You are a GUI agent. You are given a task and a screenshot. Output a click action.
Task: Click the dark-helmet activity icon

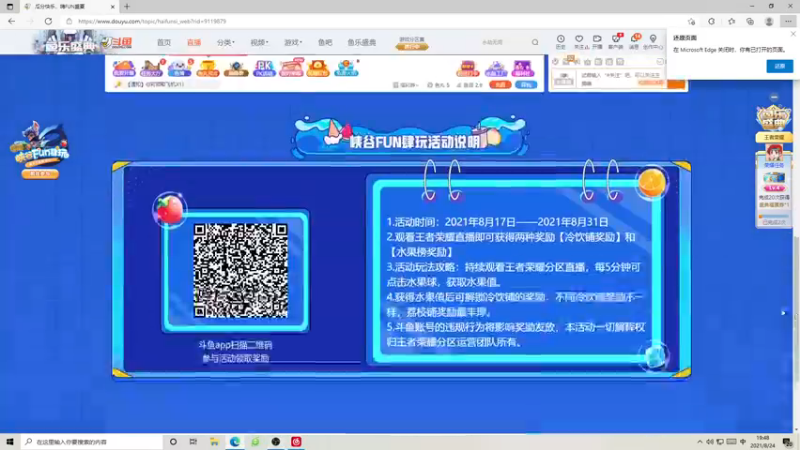click(x=236, y=68)
